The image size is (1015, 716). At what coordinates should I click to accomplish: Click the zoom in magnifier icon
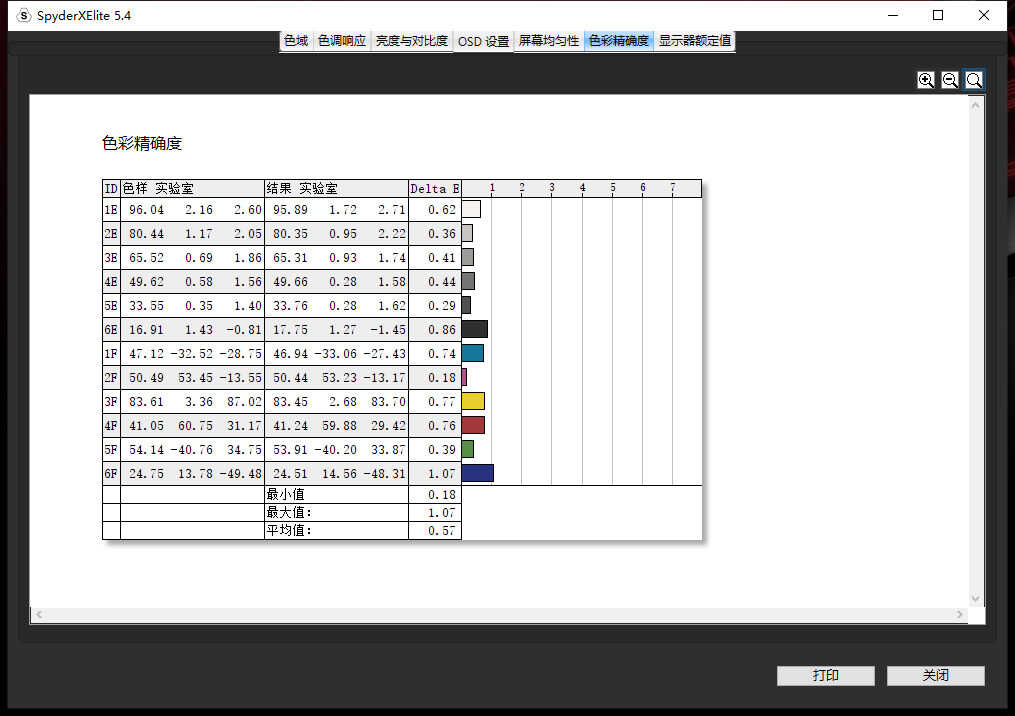926,80
